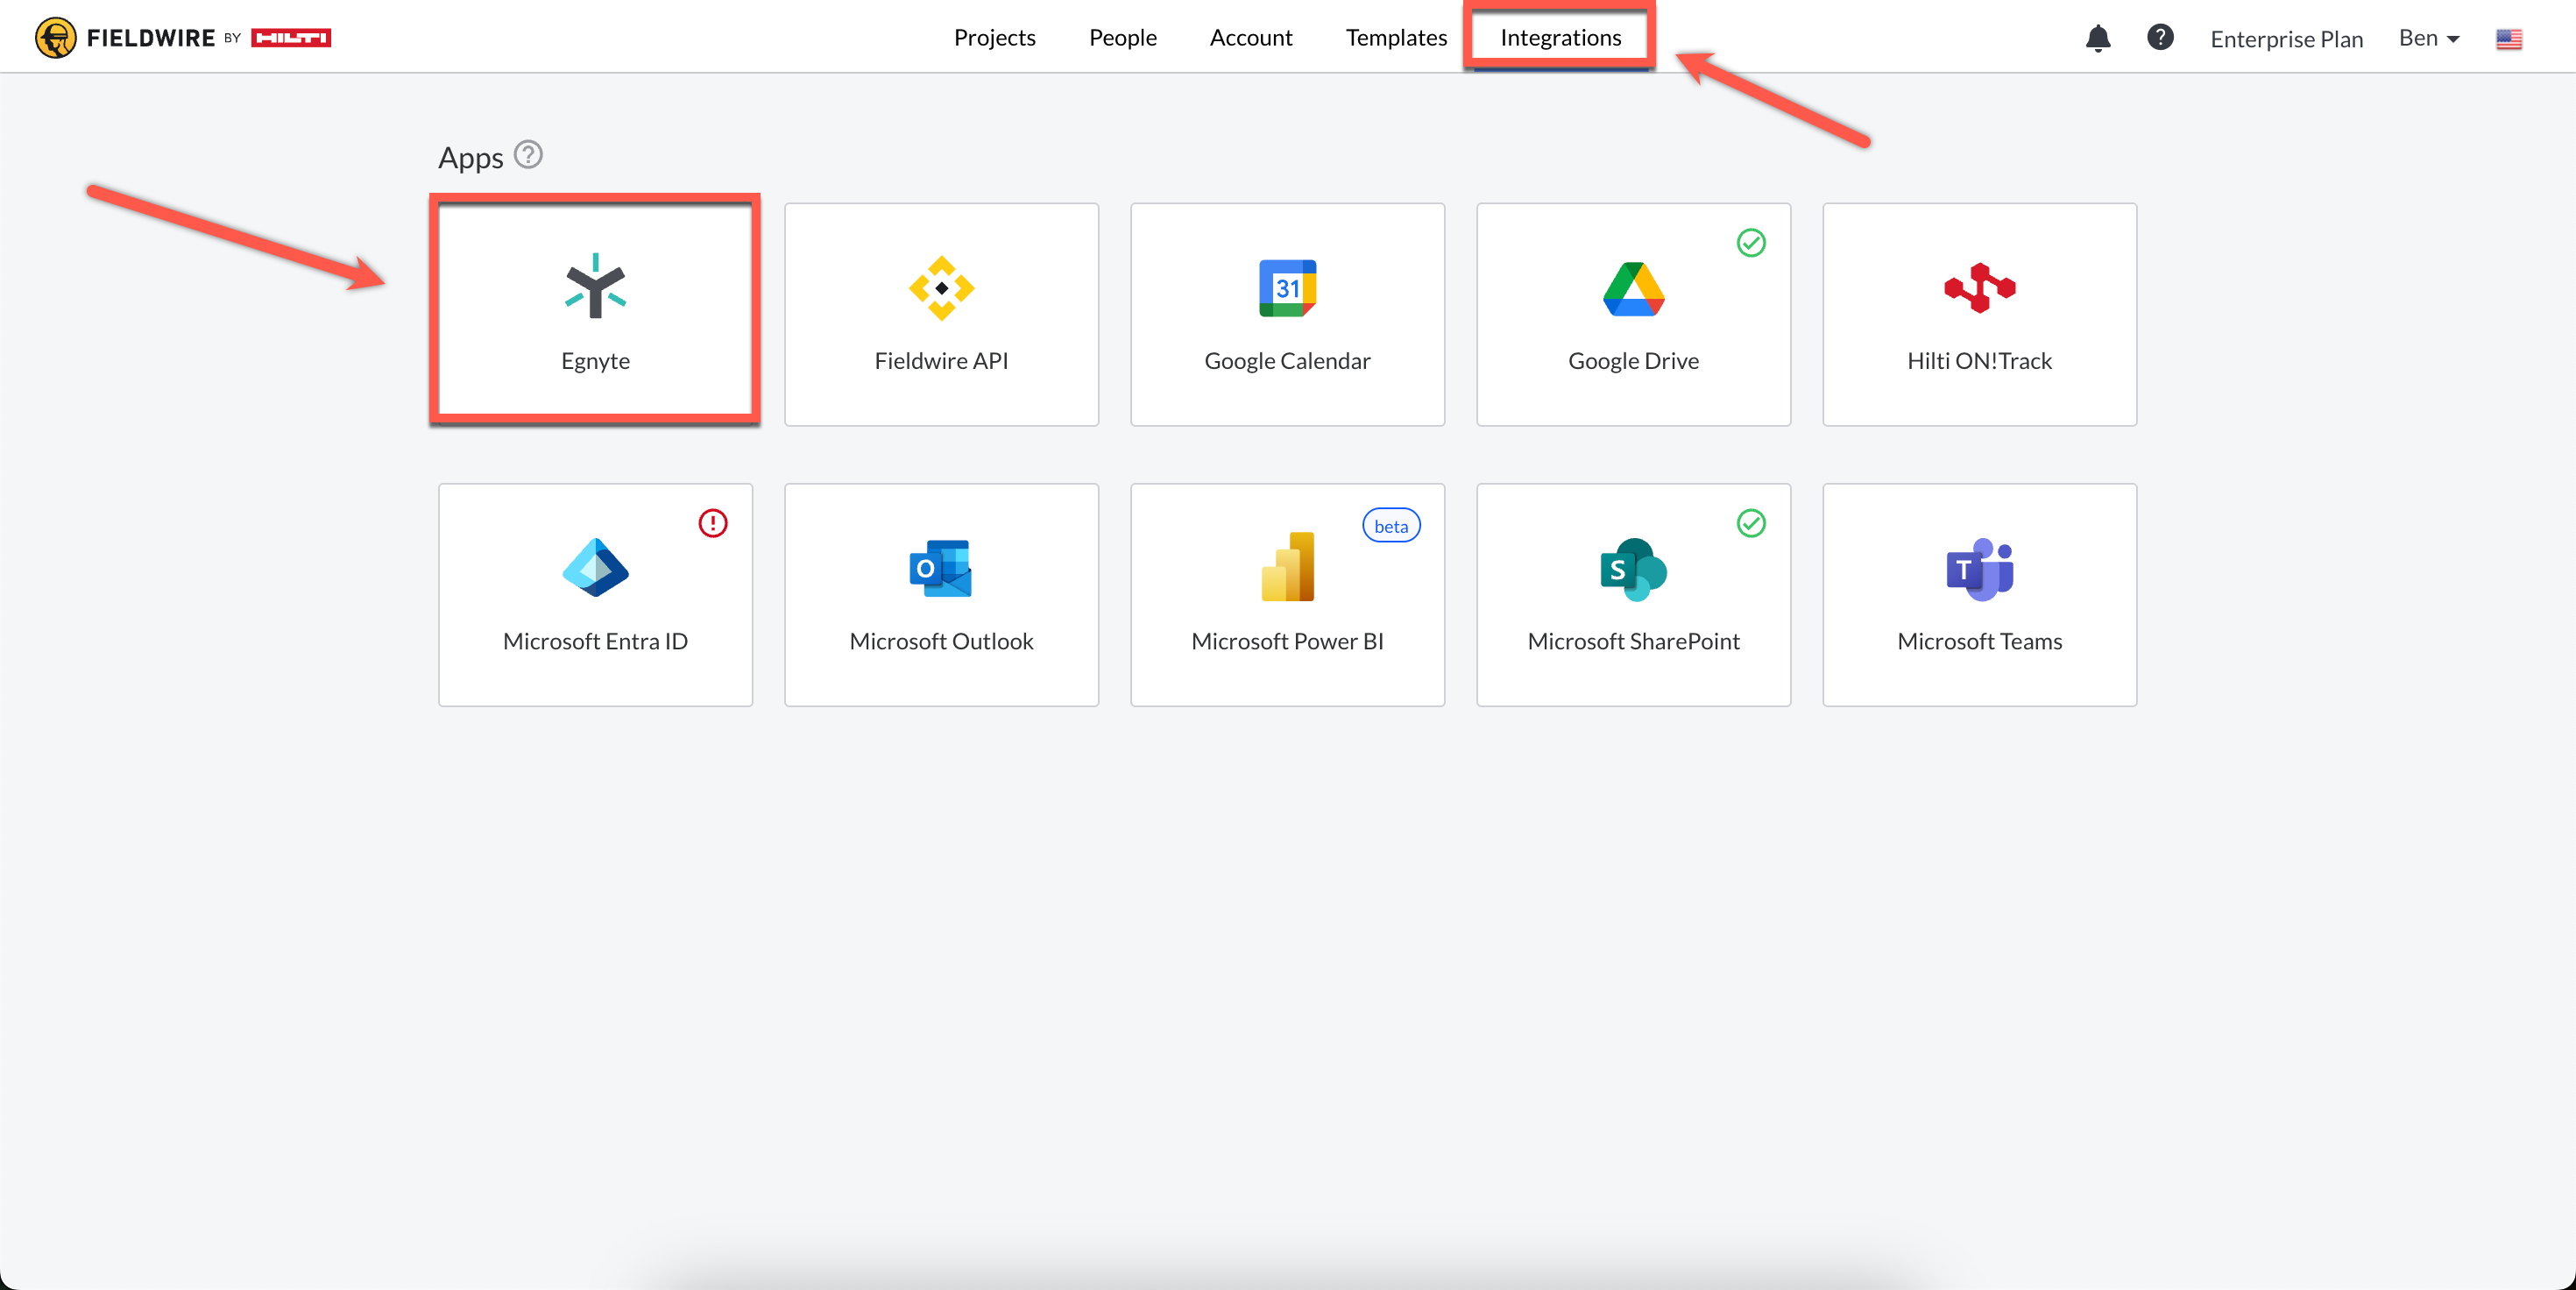Click the help question mark in header
The width and height of the screenshot is (2576, 1290).
pyautogui.click(x=2160, y=37)
